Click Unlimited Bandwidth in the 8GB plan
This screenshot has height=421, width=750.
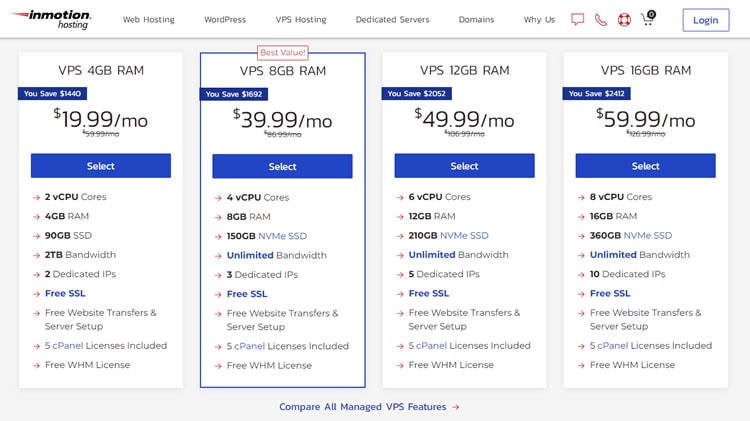pos(276,255)
